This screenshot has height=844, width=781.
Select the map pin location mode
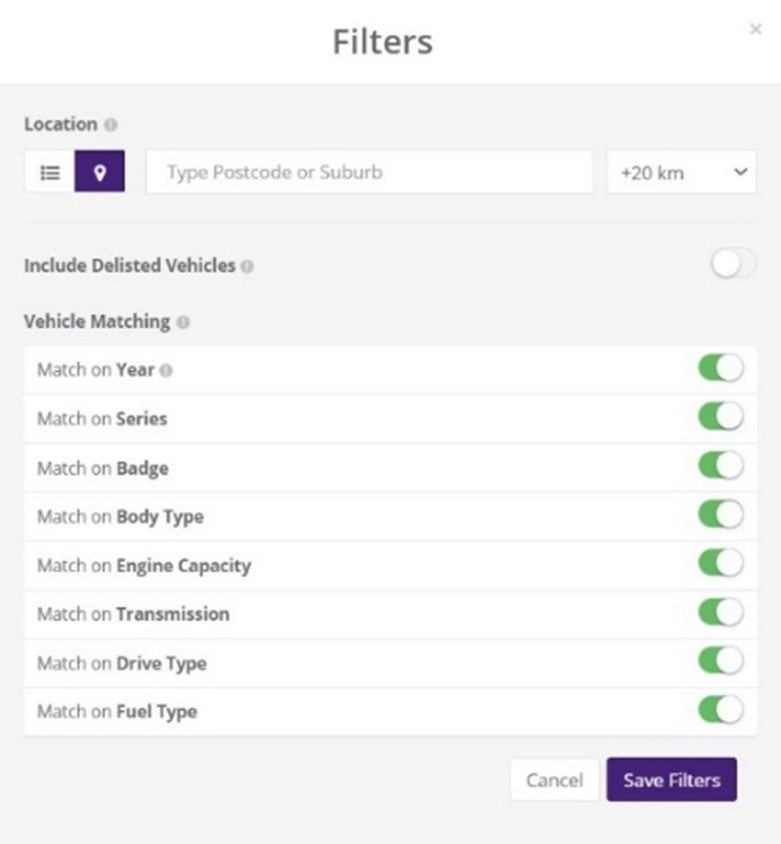tap(100, 172)
